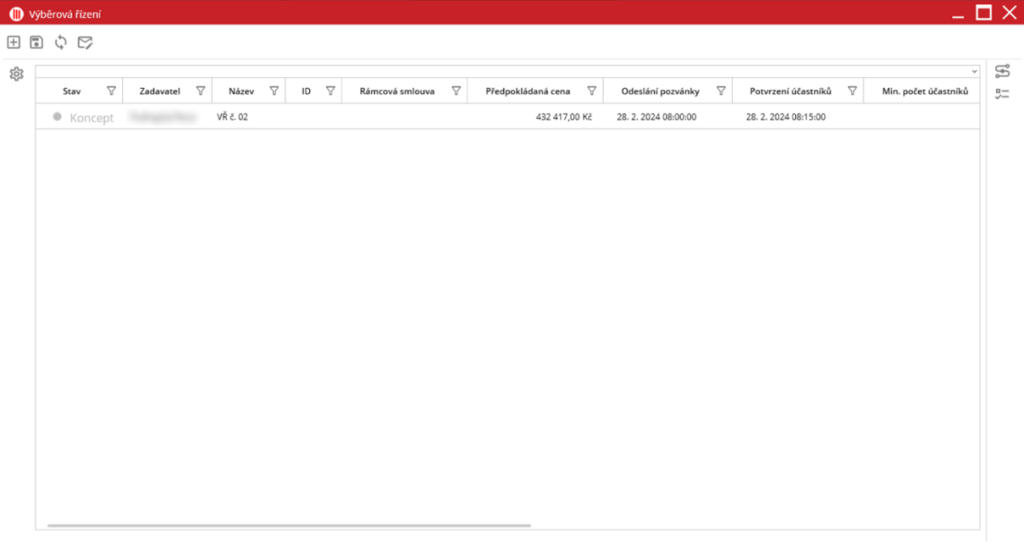Click the checklist icon on right panel

tap(1002, 94)
